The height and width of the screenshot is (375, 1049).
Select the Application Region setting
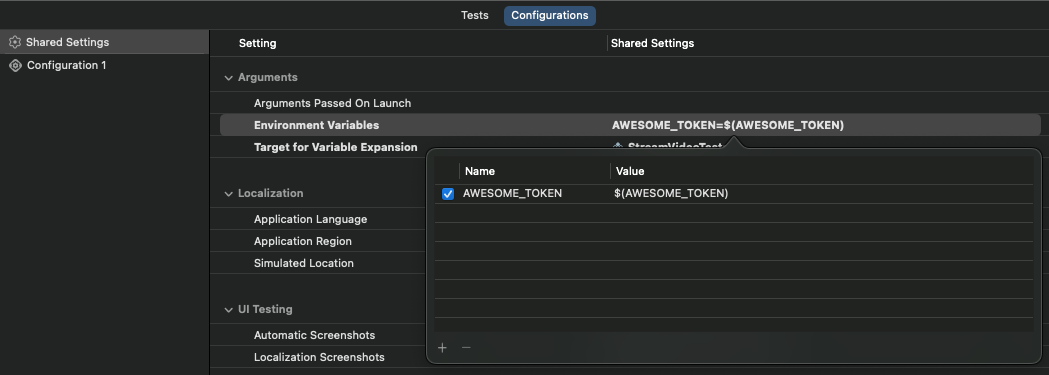[302, 241]
